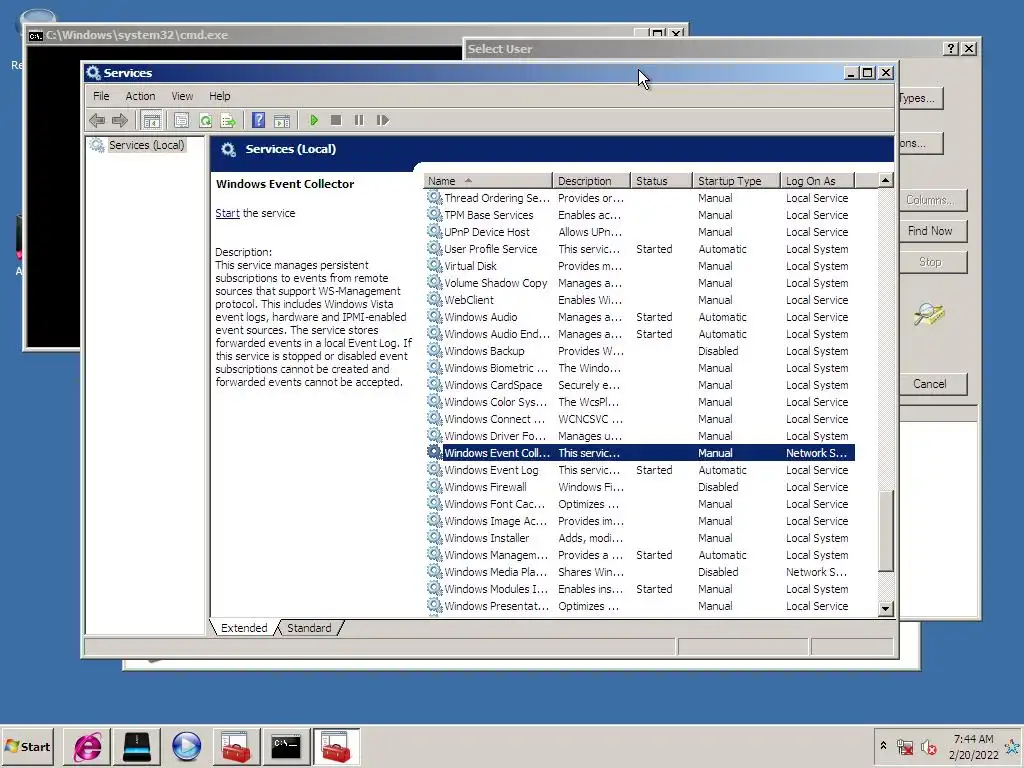Switch to the Standard tab
The width and height of the screenshot is (1024, 768).
pyautogui.click(x=309, y=628)
